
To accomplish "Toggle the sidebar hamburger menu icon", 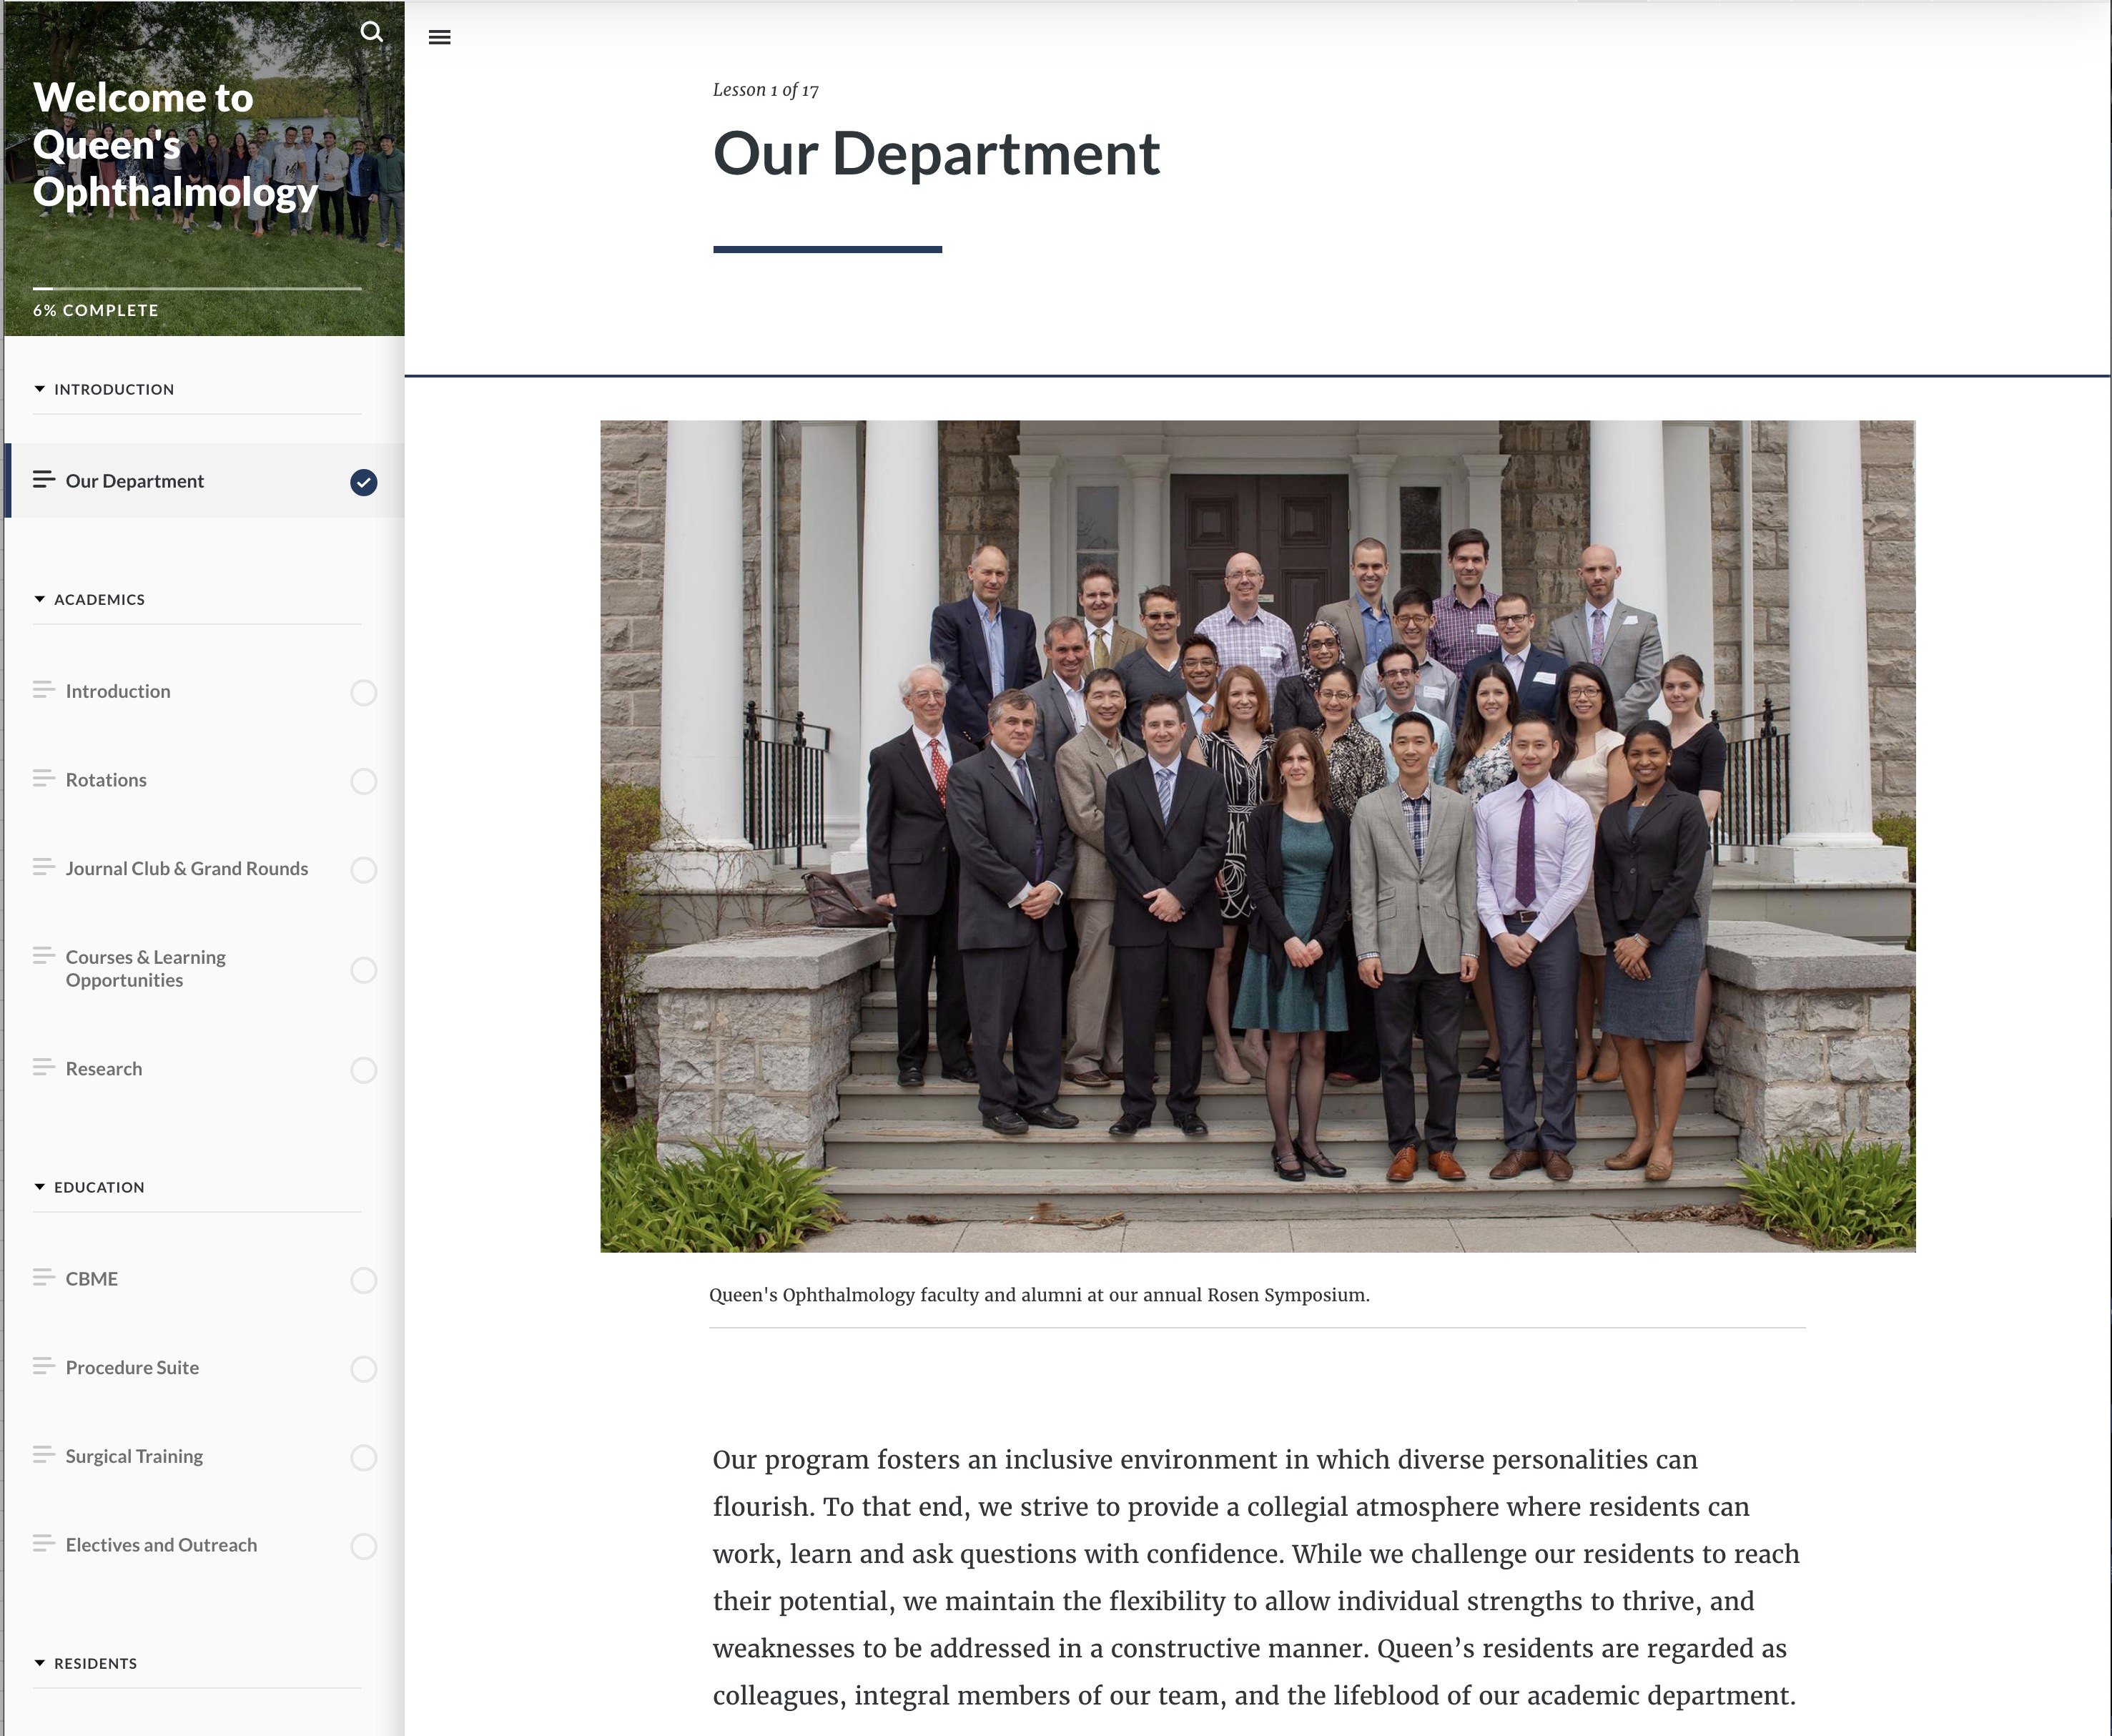I will coord(439,38).
